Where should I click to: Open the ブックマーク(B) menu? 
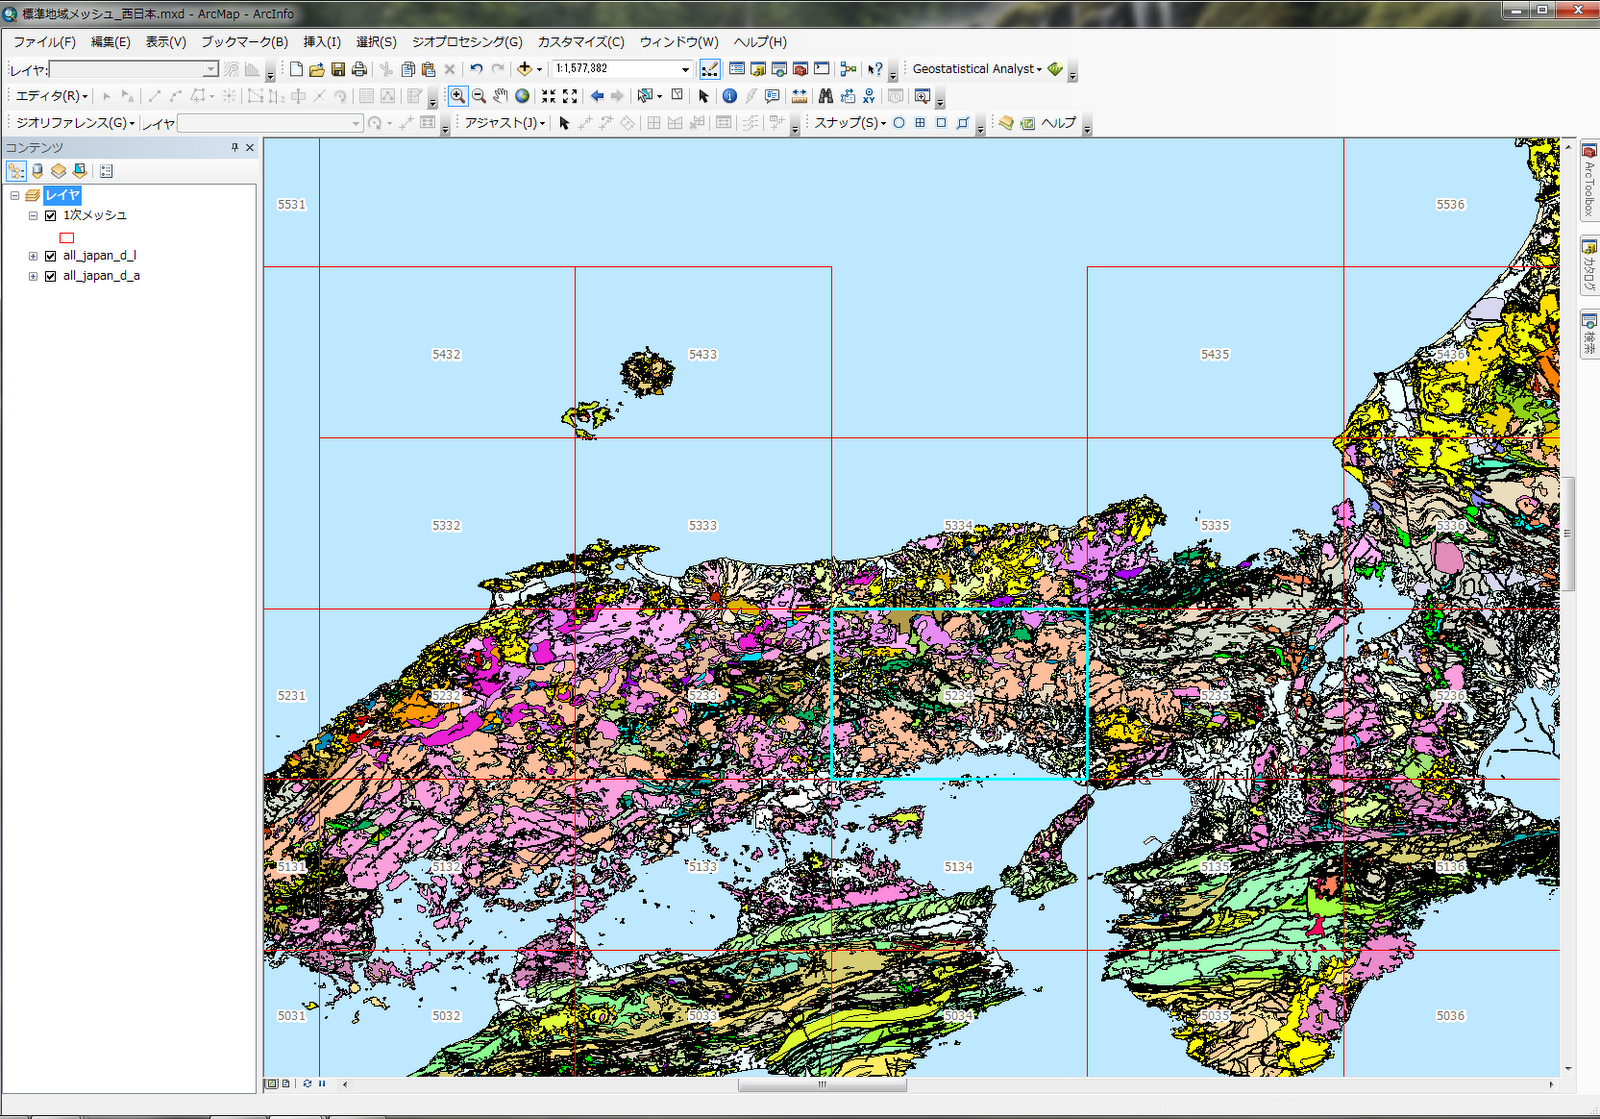(x=244, y=42)
